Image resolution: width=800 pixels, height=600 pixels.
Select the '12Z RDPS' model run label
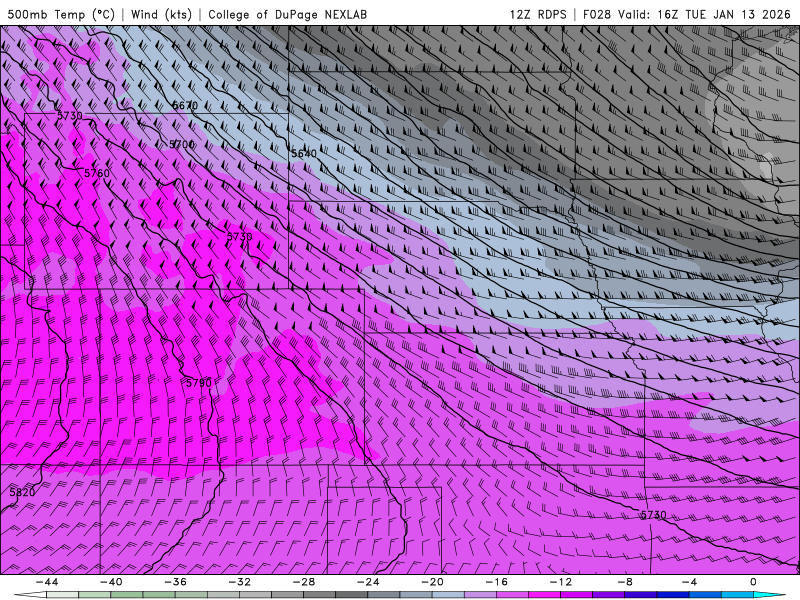(538, 14)
